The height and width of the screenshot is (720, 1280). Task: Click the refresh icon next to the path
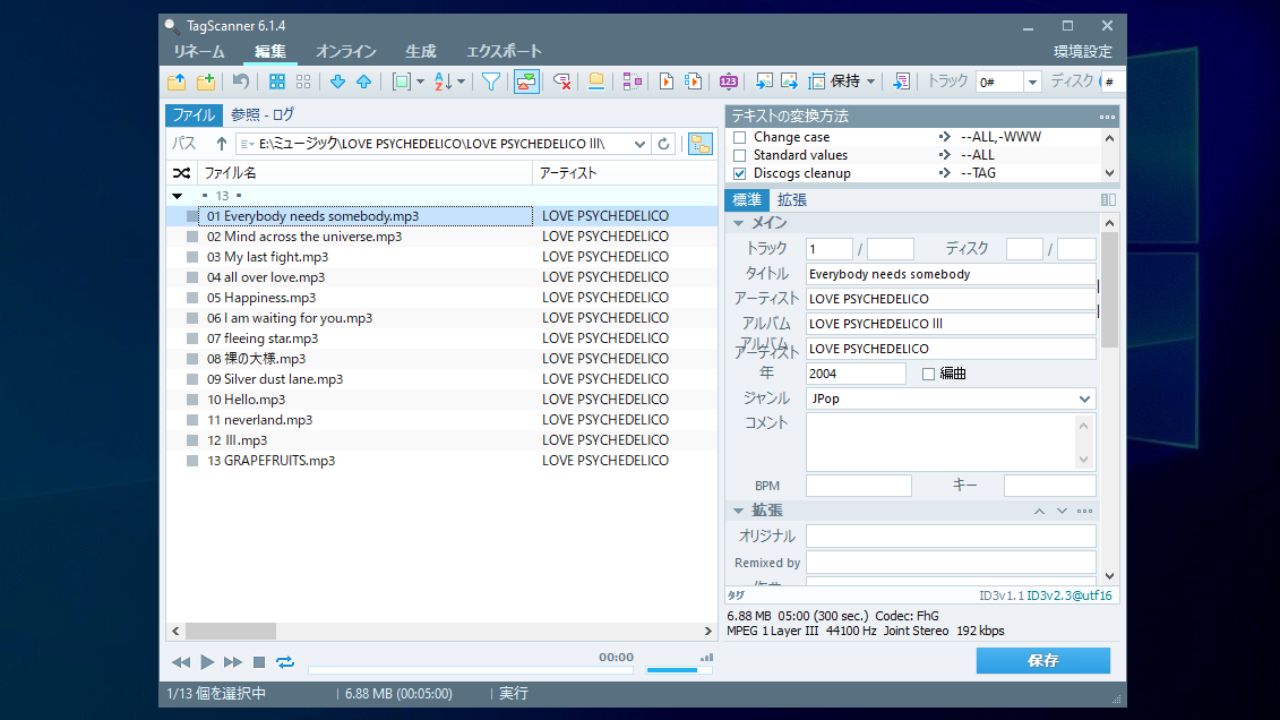(x=664, y=144)
